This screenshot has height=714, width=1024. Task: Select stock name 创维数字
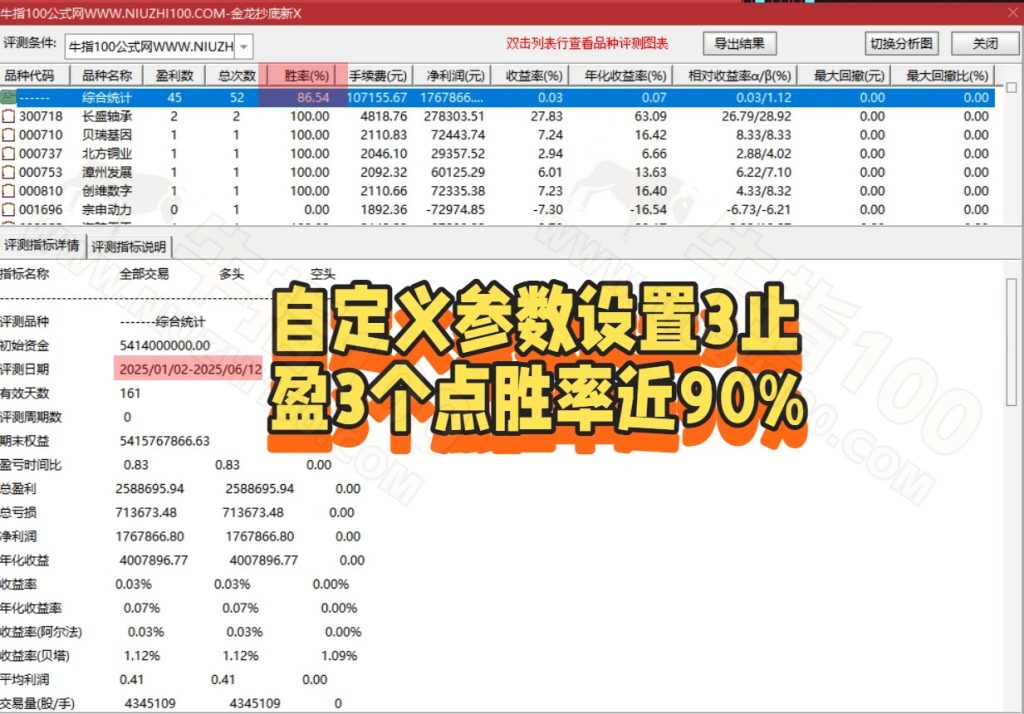107,191
